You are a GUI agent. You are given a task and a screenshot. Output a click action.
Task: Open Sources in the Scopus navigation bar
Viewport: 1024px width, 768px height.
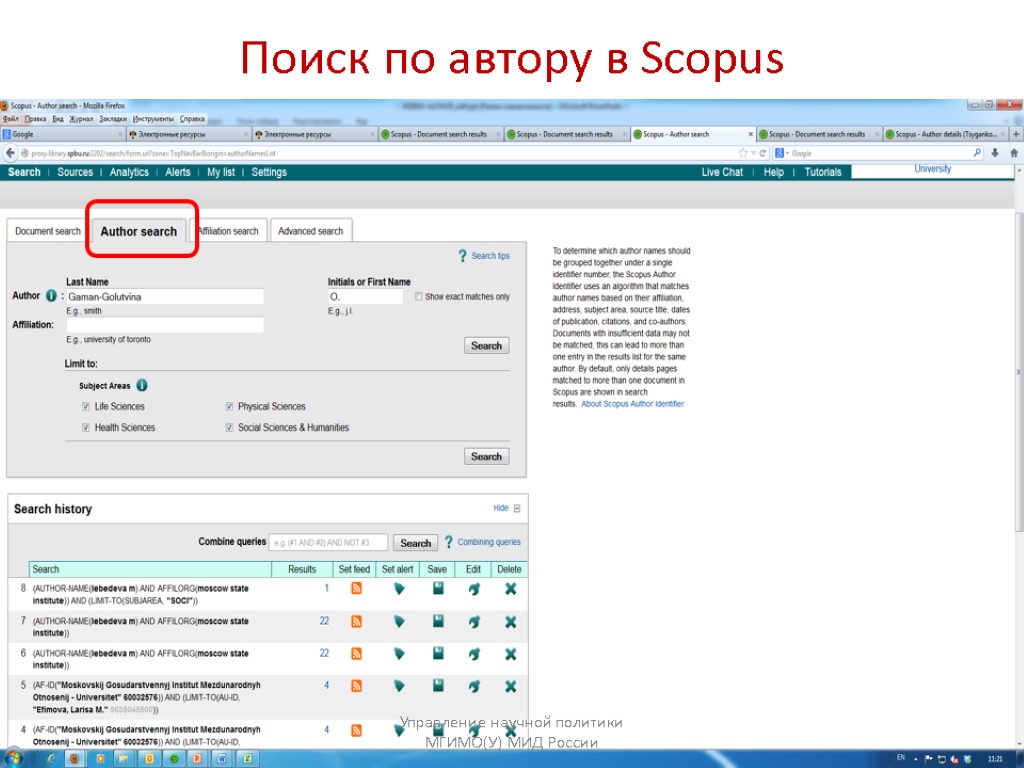75,172
